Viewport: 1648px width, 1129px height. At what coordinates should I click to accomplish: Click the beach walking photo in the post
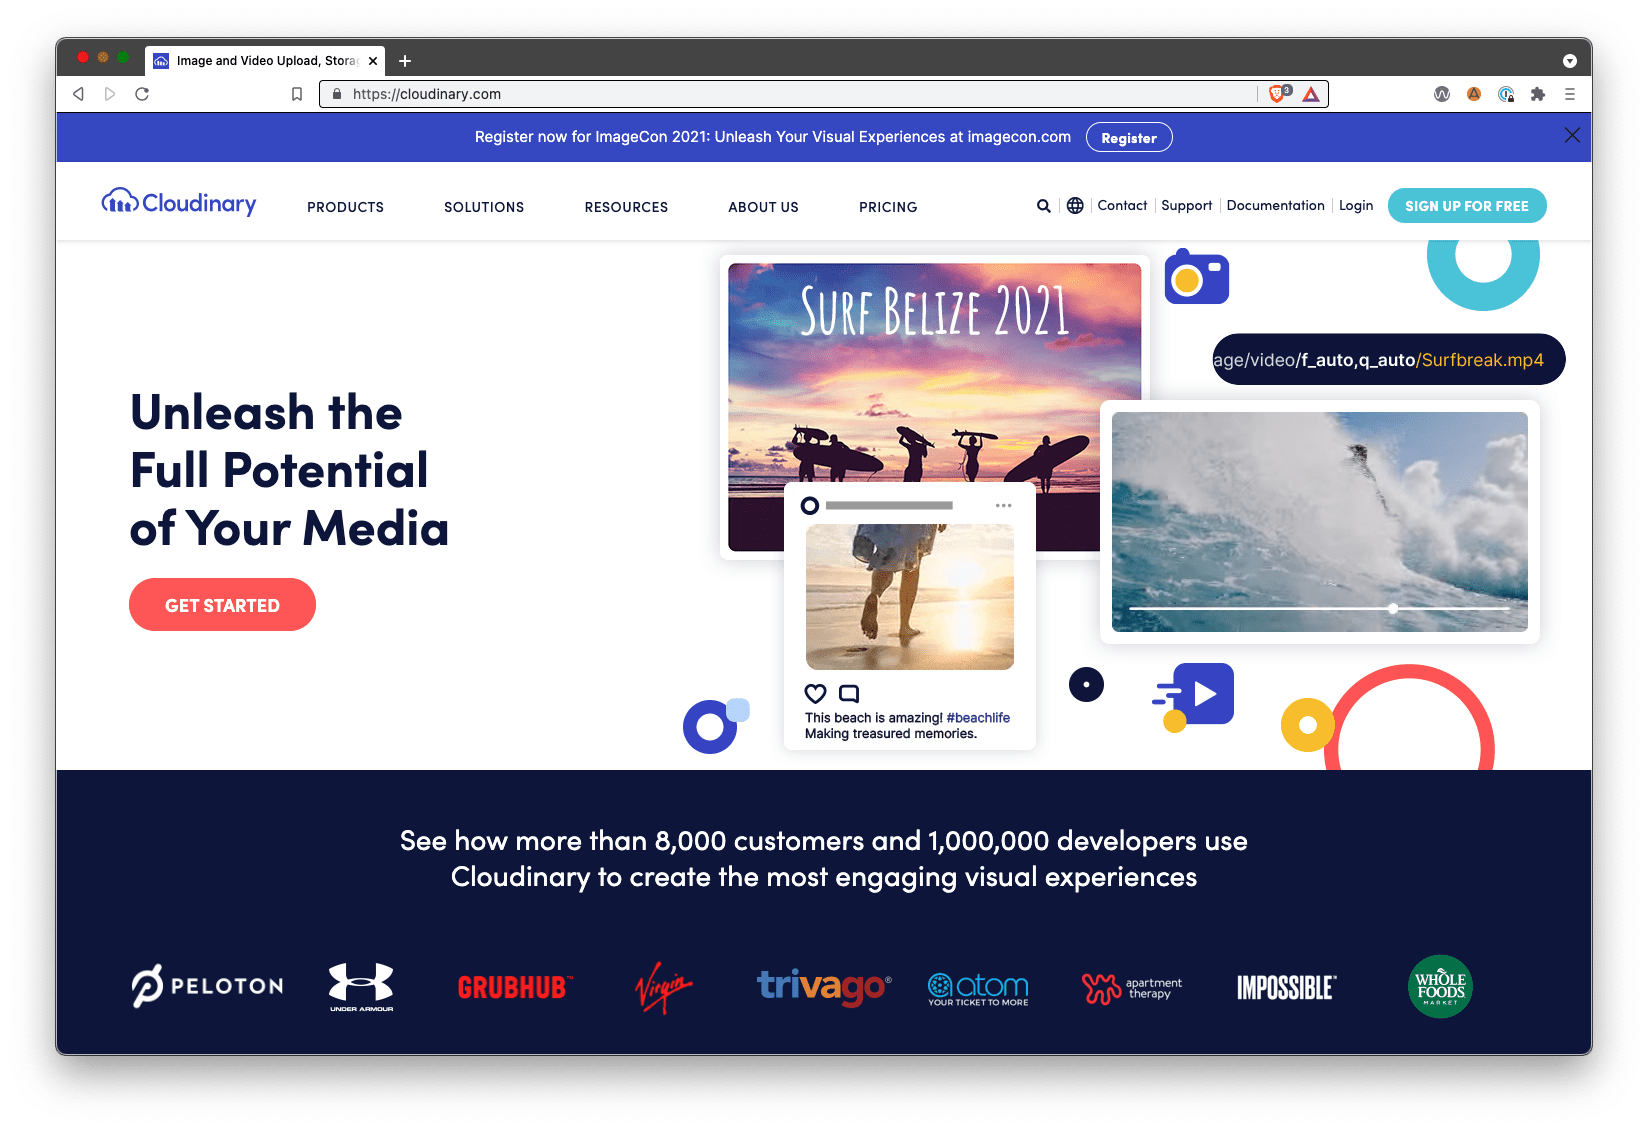(910, 597)
